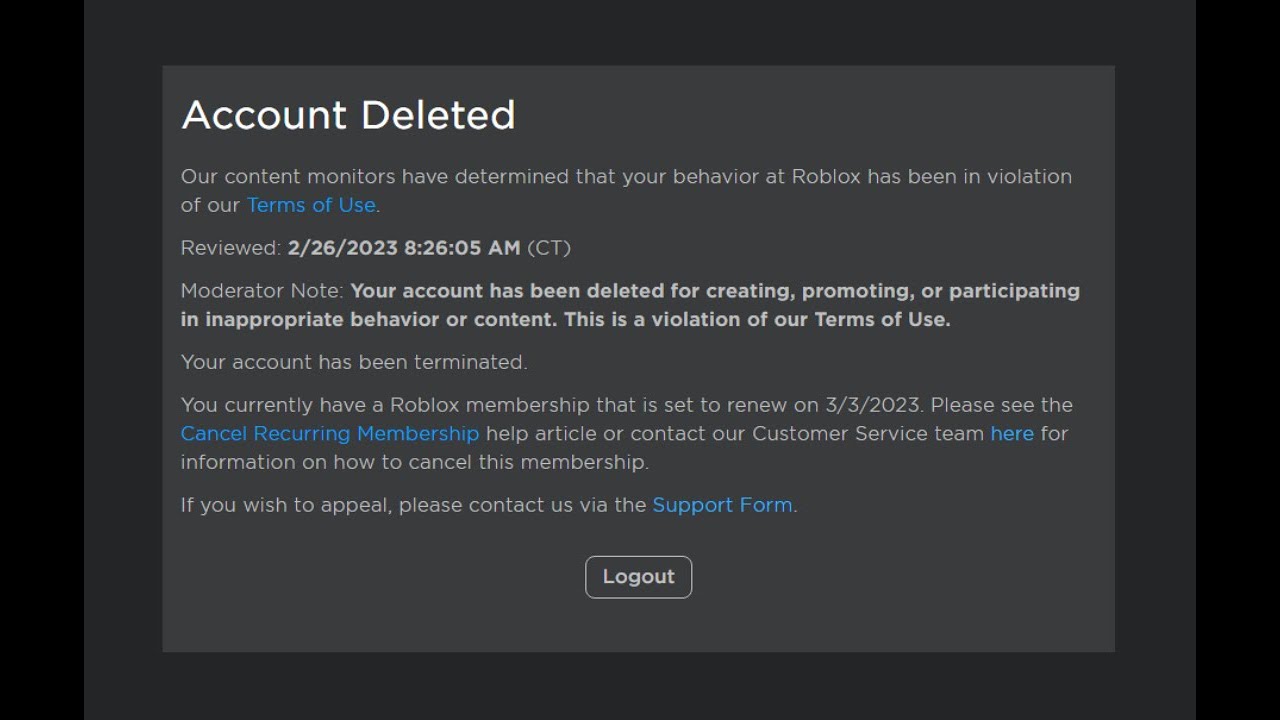Click the black bar right of the page
The width and height of the screenshot is (1280, 720).
(x=1238, y=360)
